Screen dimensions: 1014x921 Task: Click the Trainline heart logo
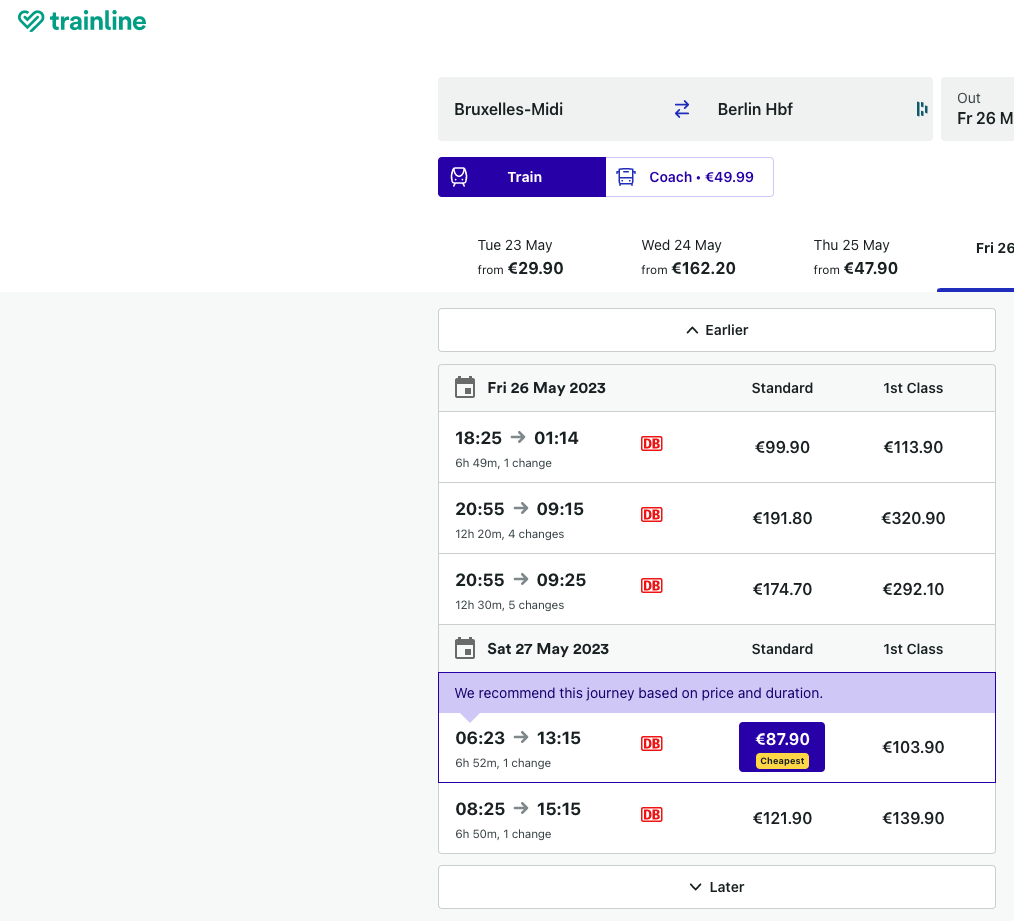tap(32, 21)
